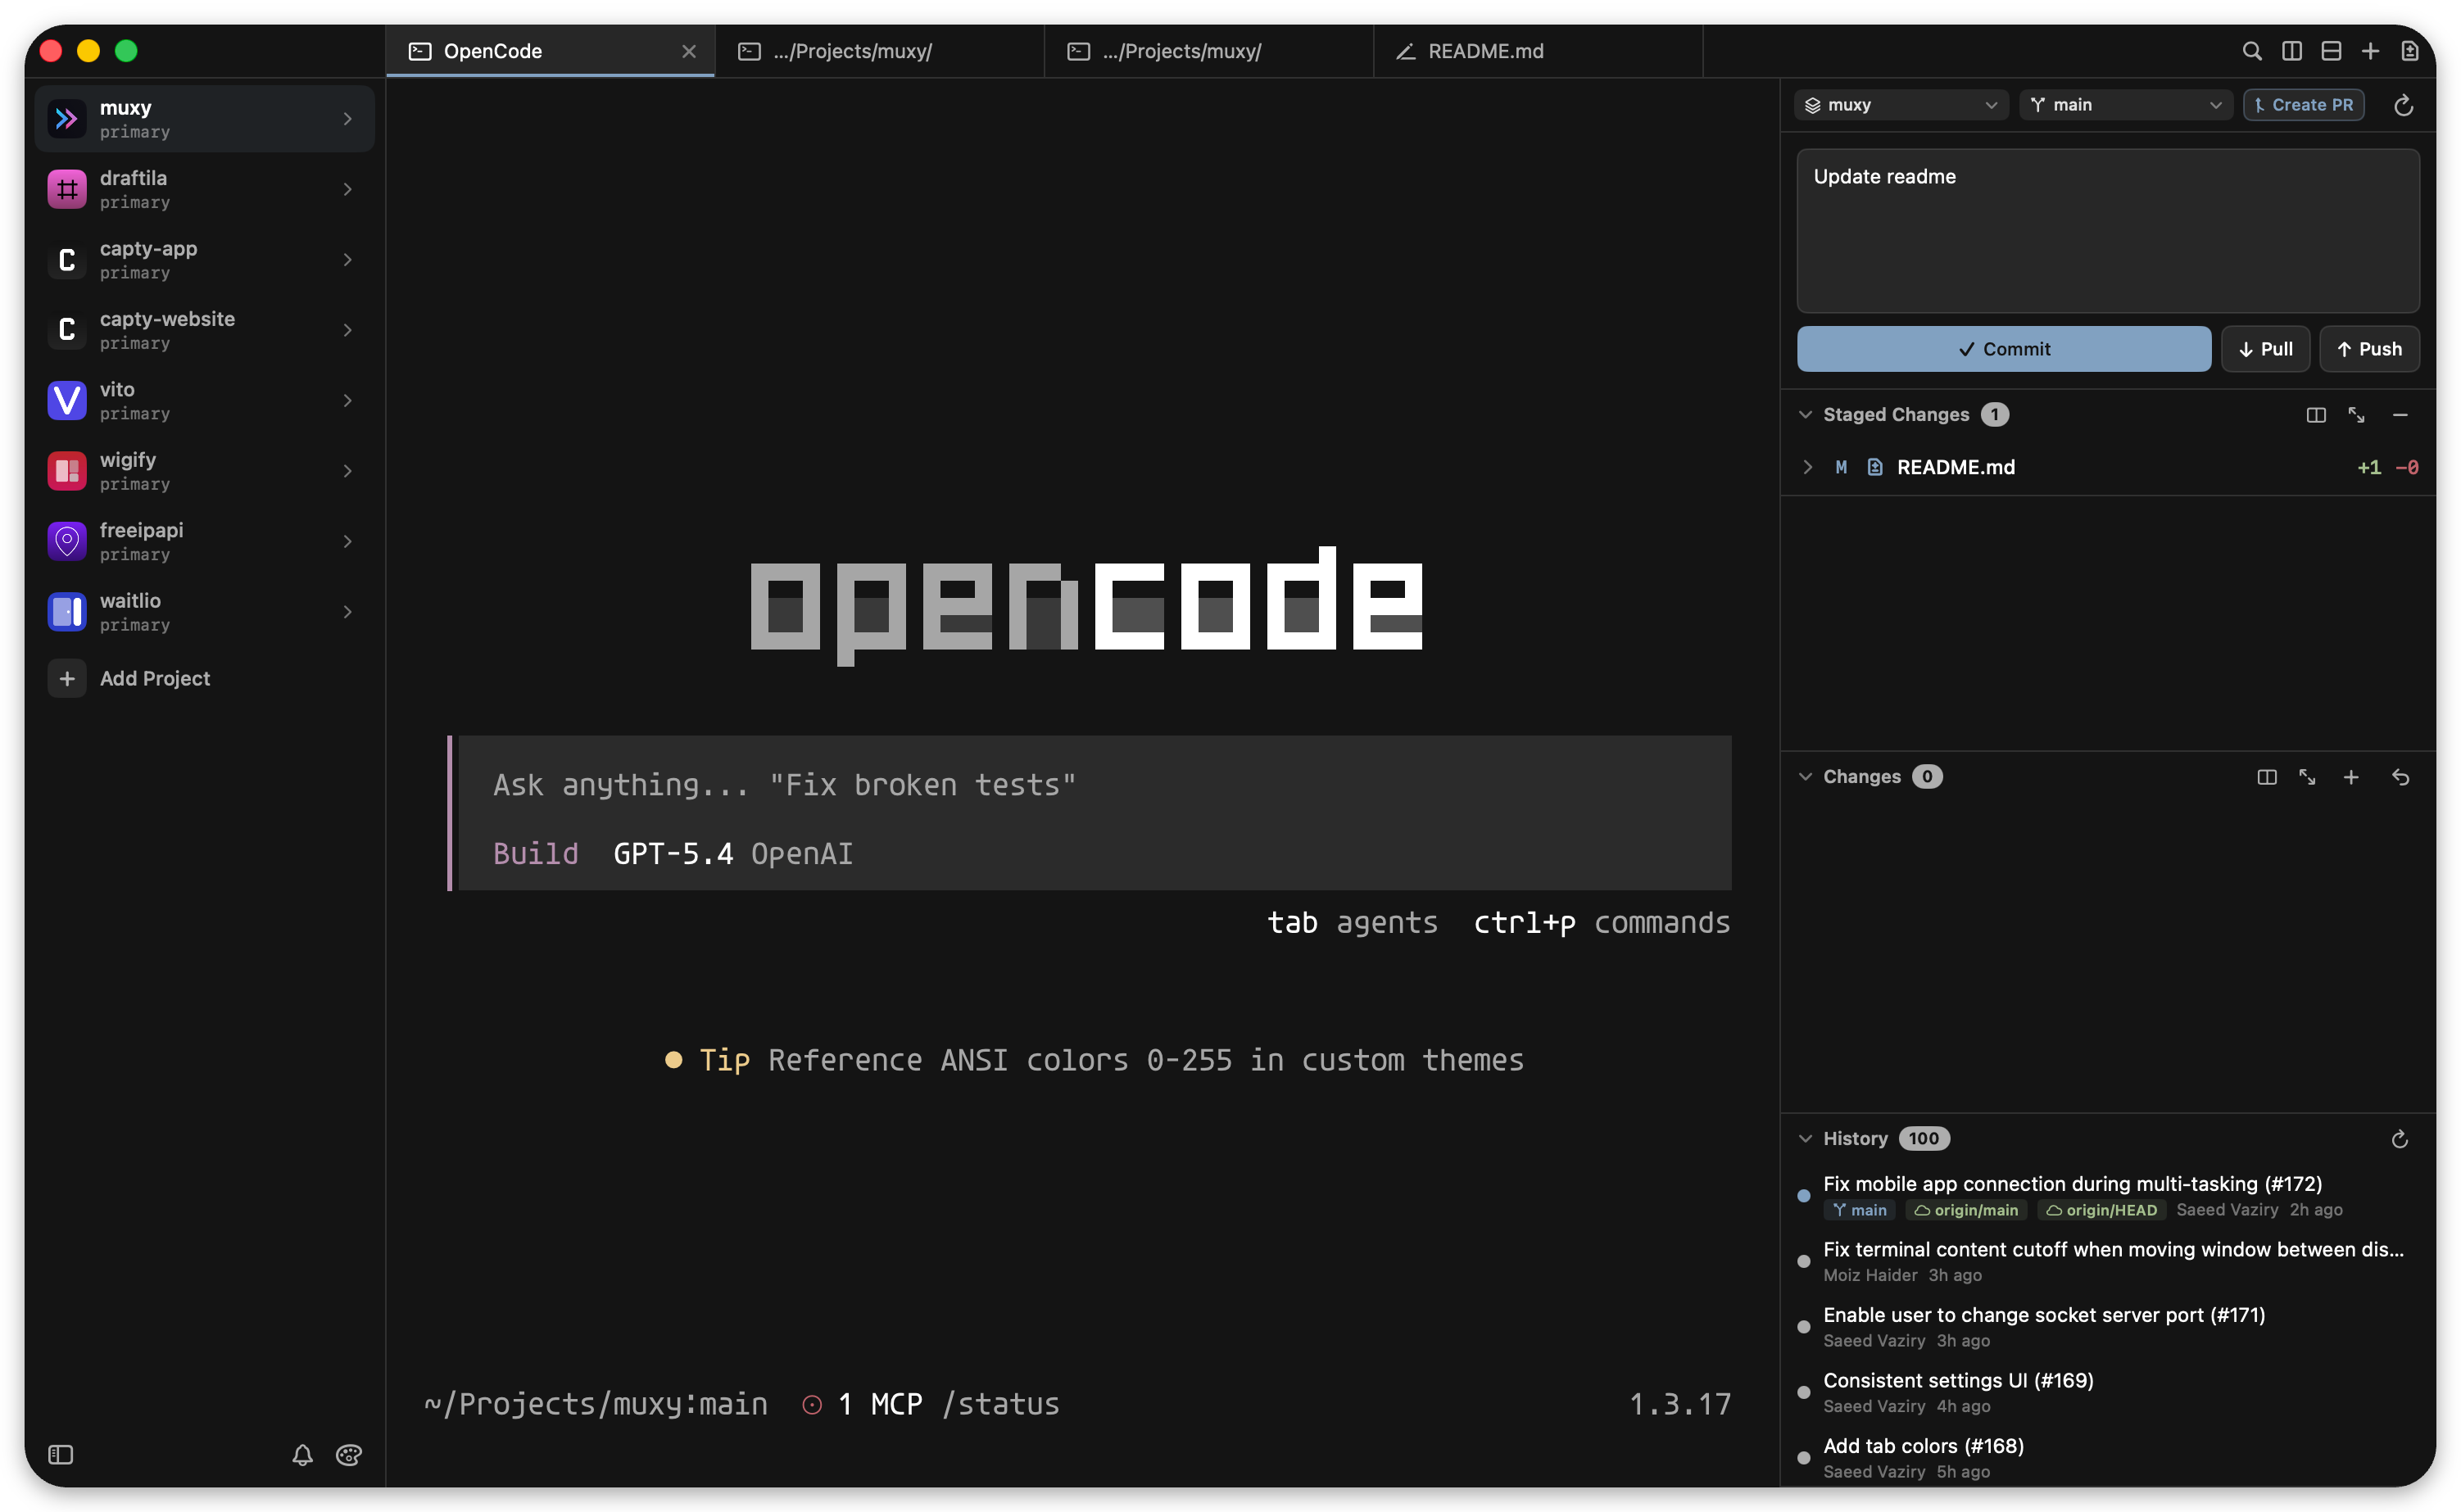The width and height of the screenshot is (2461, 1512).
Task: Discard all changes with the undo icon
Action: point(2400,777)
